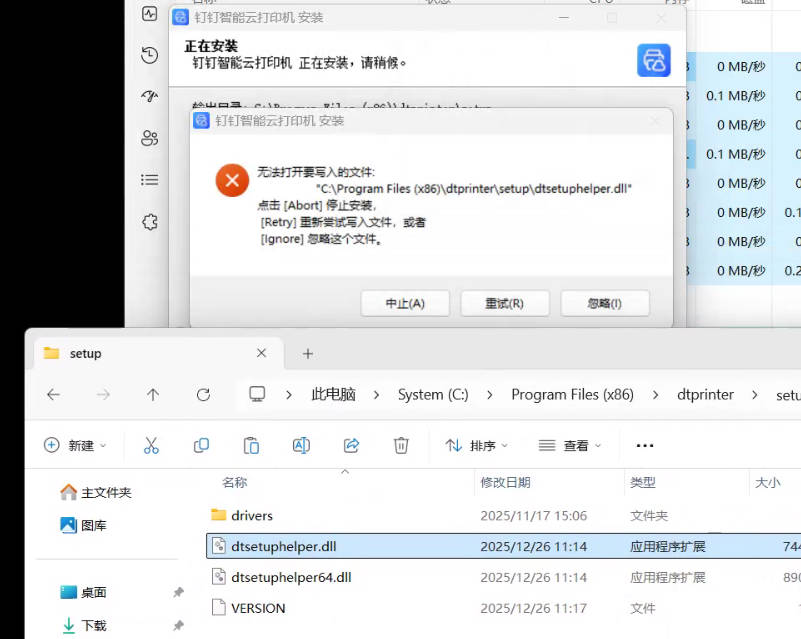This screenshot has height=639, width=801.
Task: Click the Delete trash icon
Action: pos(401,445)
